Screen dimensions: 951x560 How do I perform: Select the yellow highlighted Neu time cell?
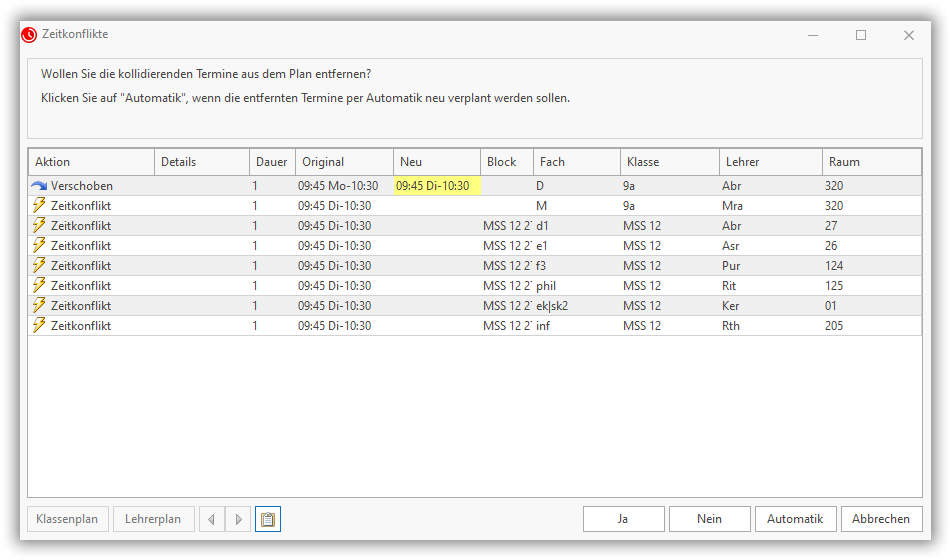[437, 186]
